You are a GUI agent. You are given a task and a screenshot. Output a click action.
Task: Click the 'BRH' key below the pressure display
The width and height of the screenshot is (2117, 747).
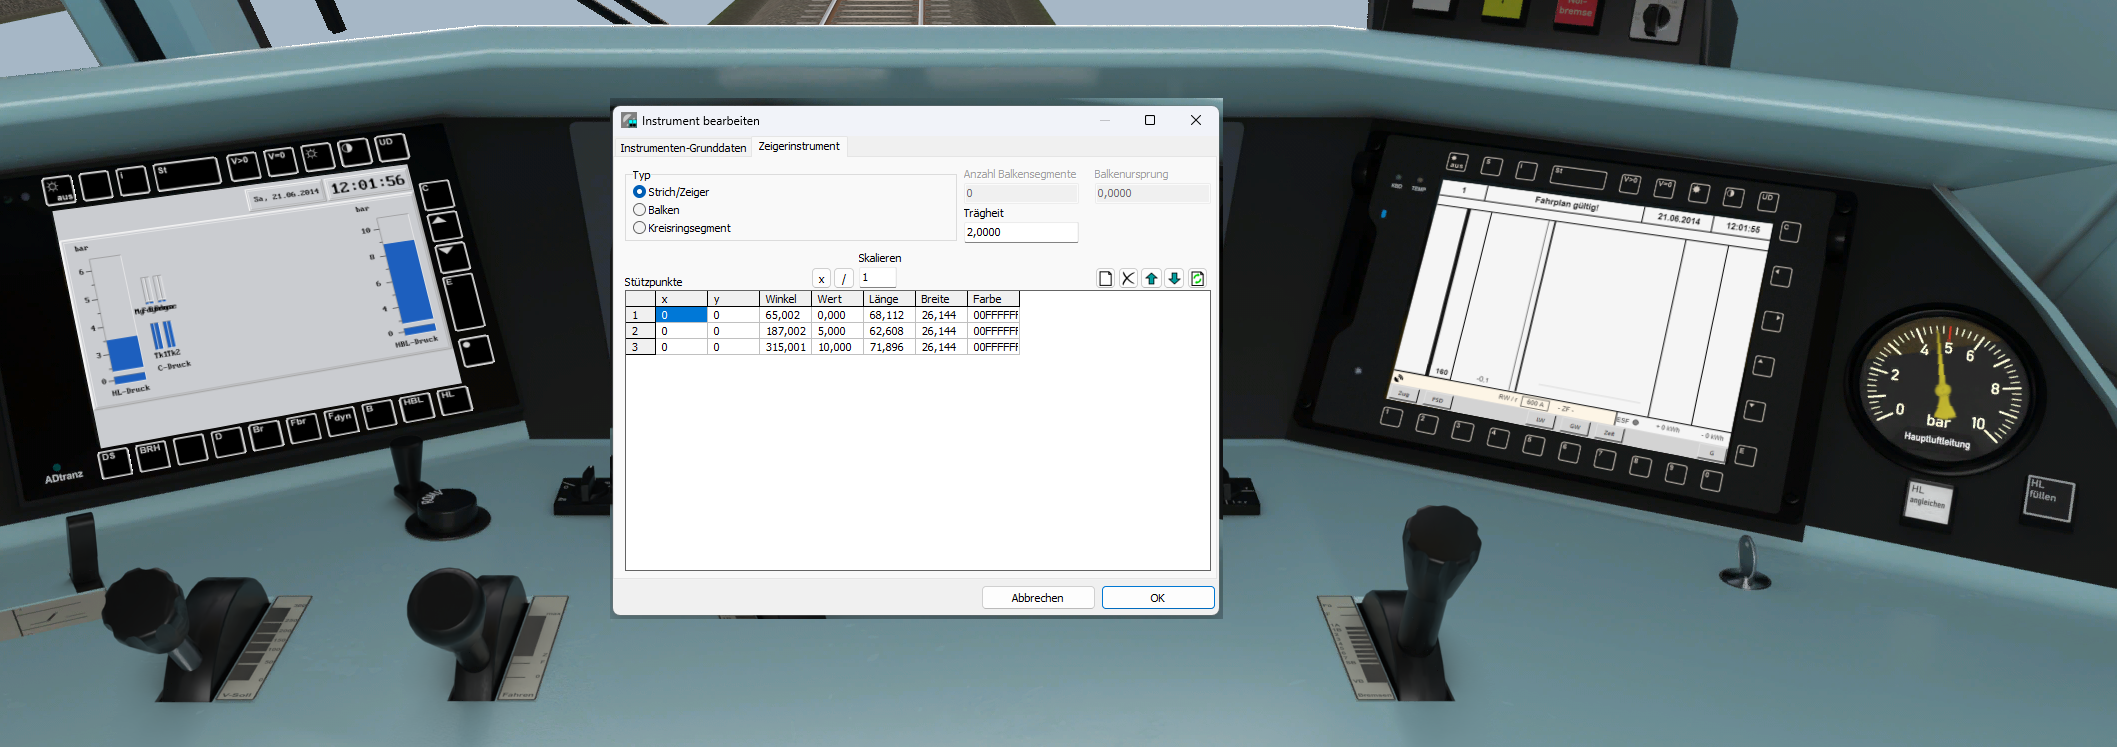tap(153, 455)
